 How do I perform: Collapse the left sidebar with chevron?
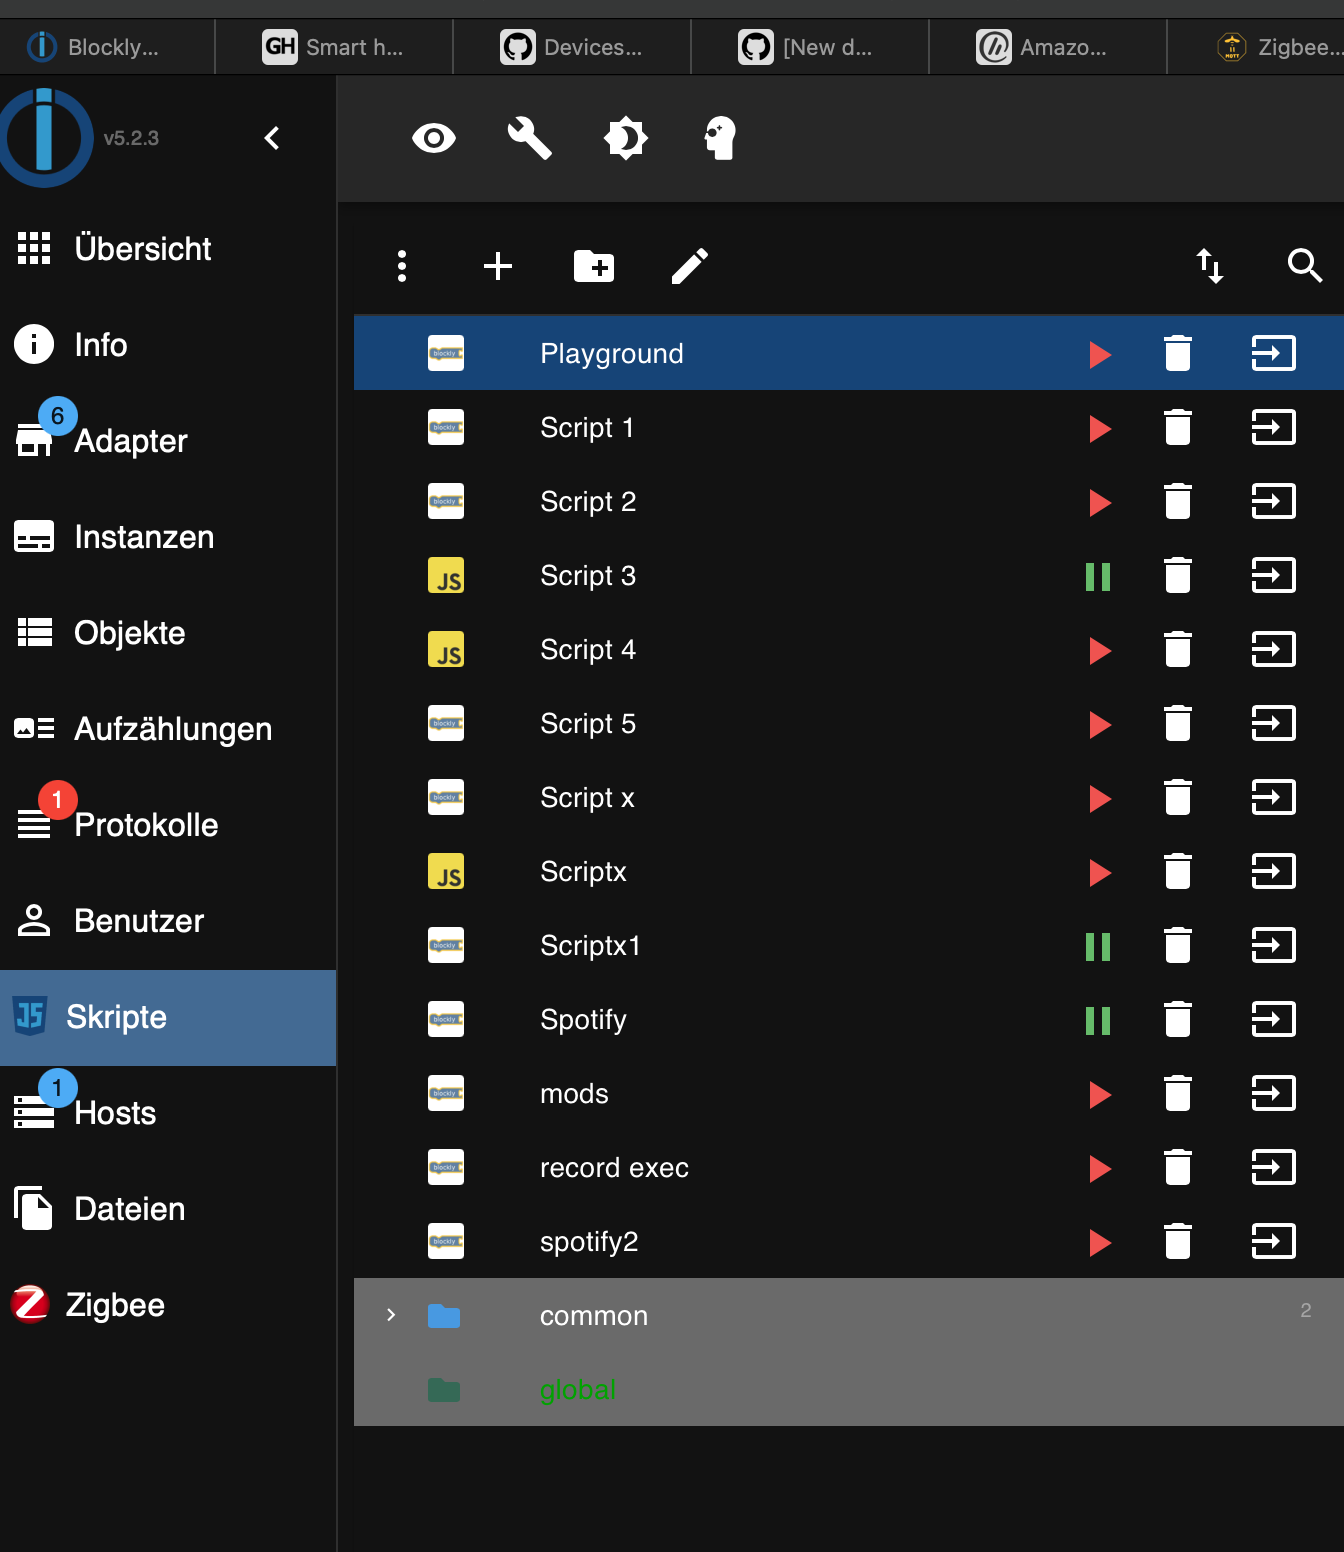tap(272, 138)
